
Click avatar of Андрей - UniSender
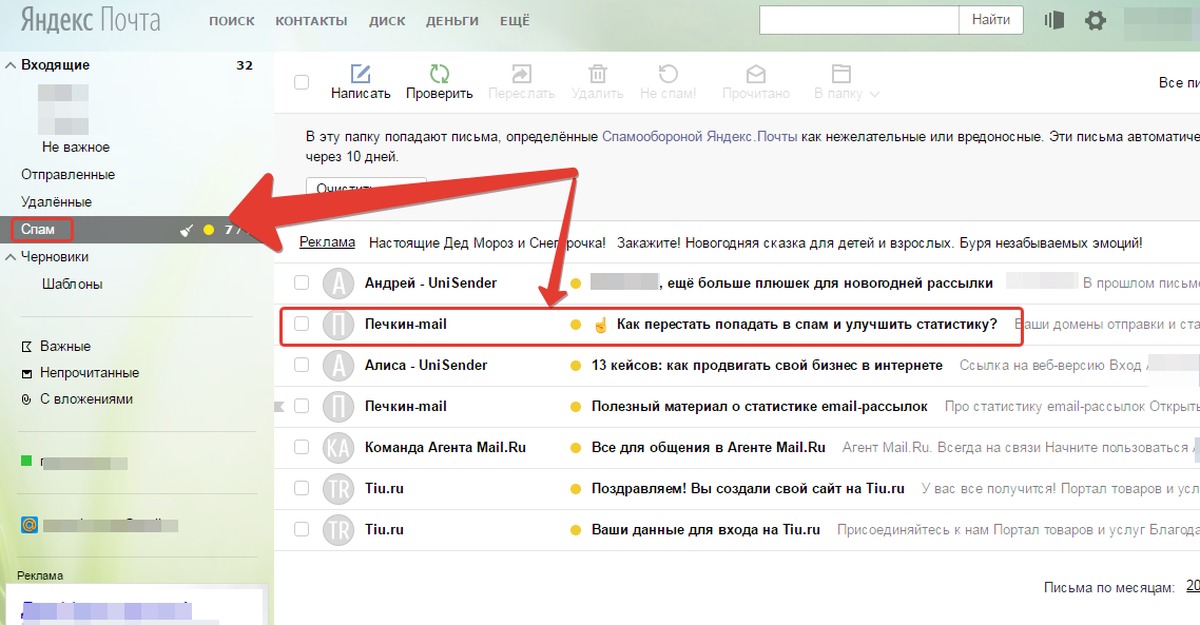tap(339, 283)
